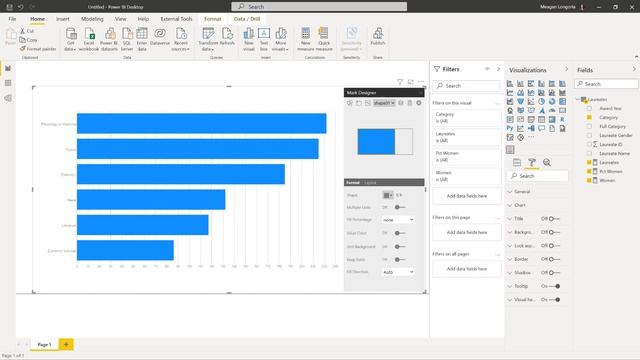Choose the funnel visual
Viewport: 640px width, 360px height.
point(520,102)
